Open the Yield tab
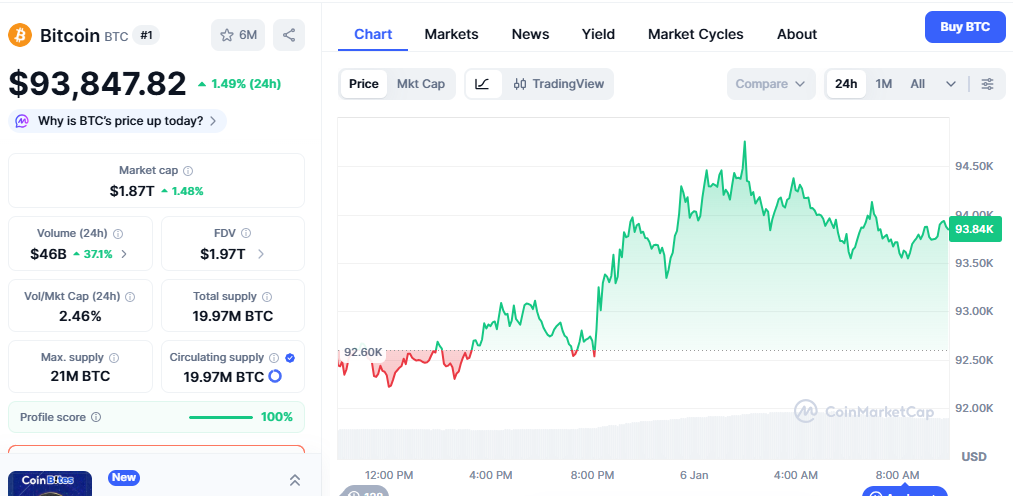The width and height of the screenshot is (1013, 496). pos(598,34)
